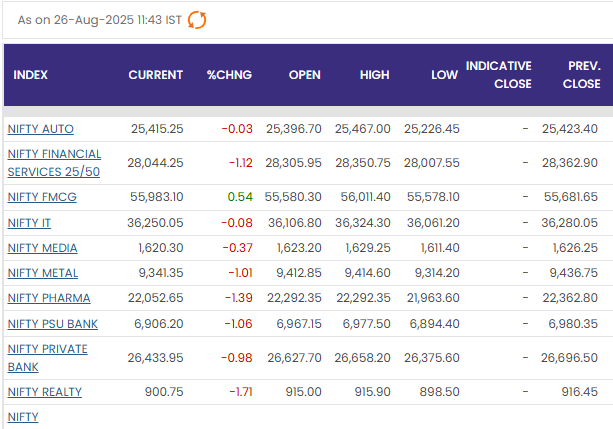Screen dimensions: 613x429
Task: Select NIFTY IT high value 36,324.30
Action: tap(363, 223)
